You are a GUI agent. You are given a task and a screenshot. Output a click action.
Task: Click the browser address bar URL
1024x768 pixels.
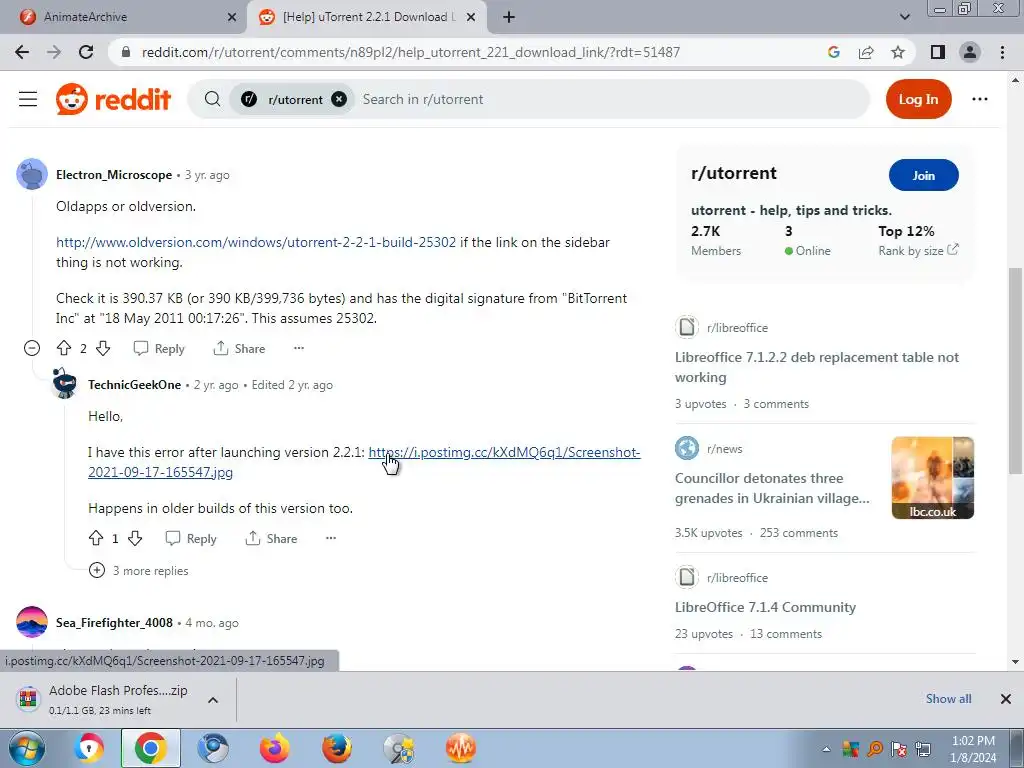pos(411,52)
